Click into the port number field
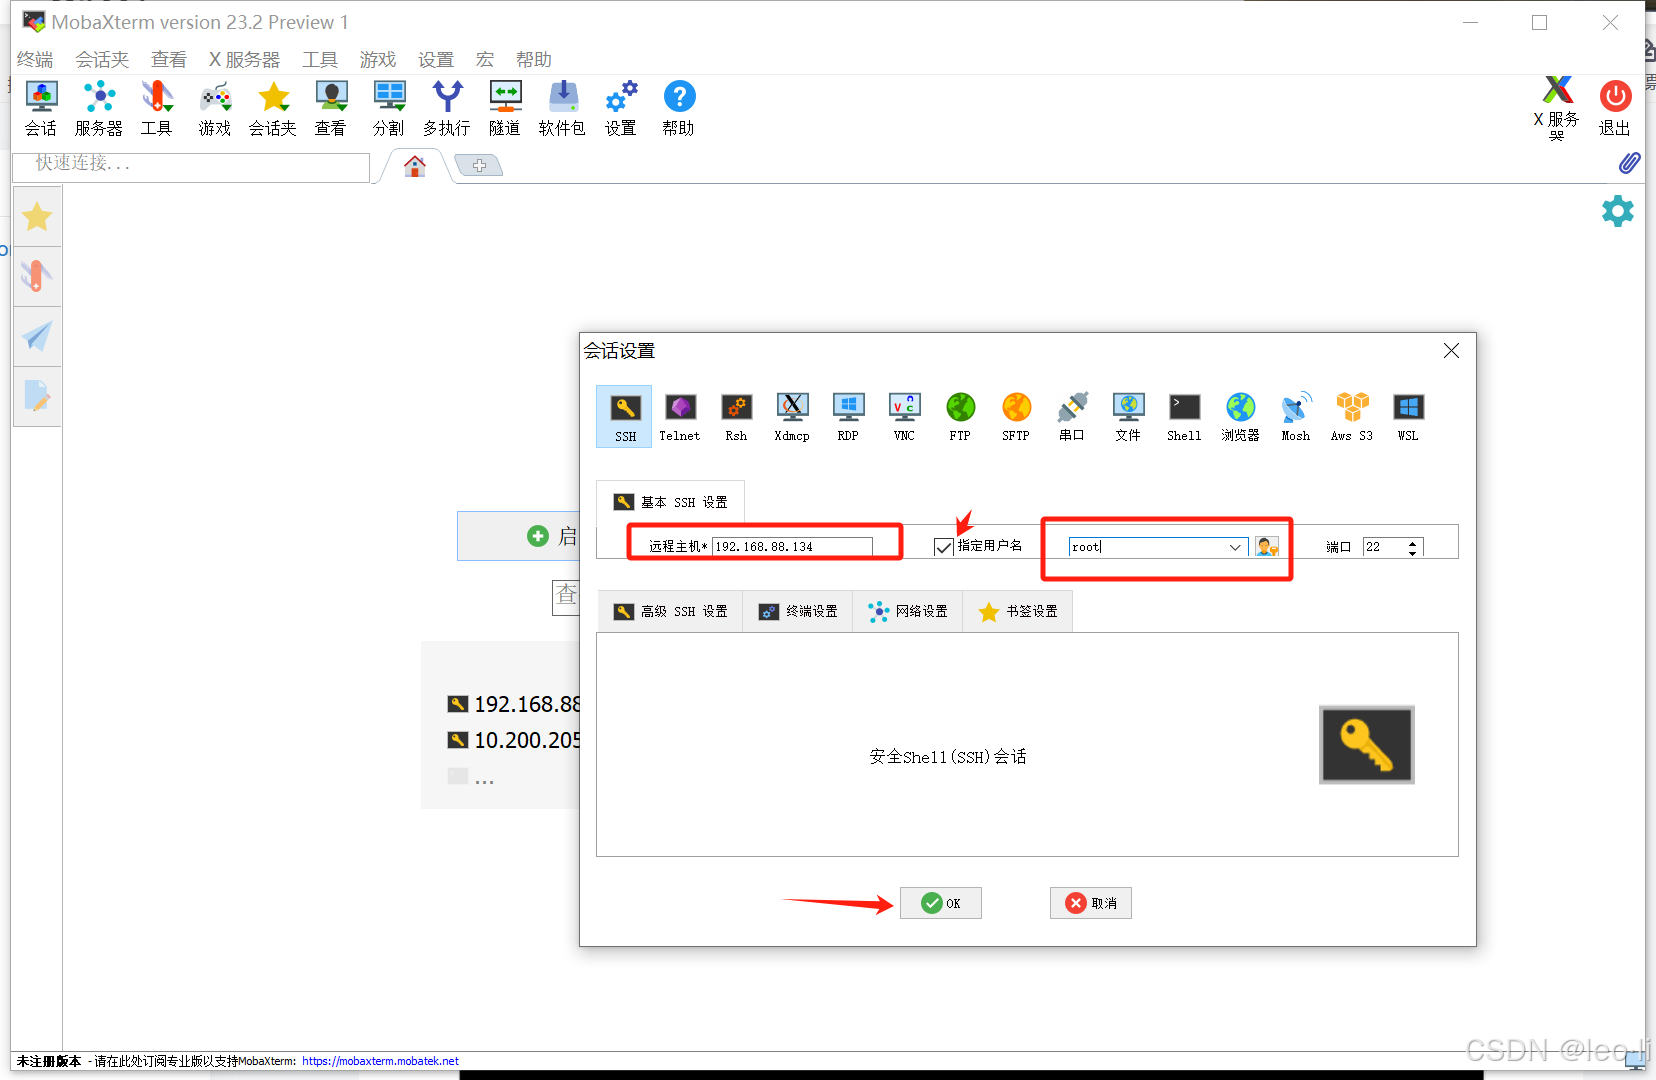Viewport: 1656px width, 1080px height. pos(1384,547)
